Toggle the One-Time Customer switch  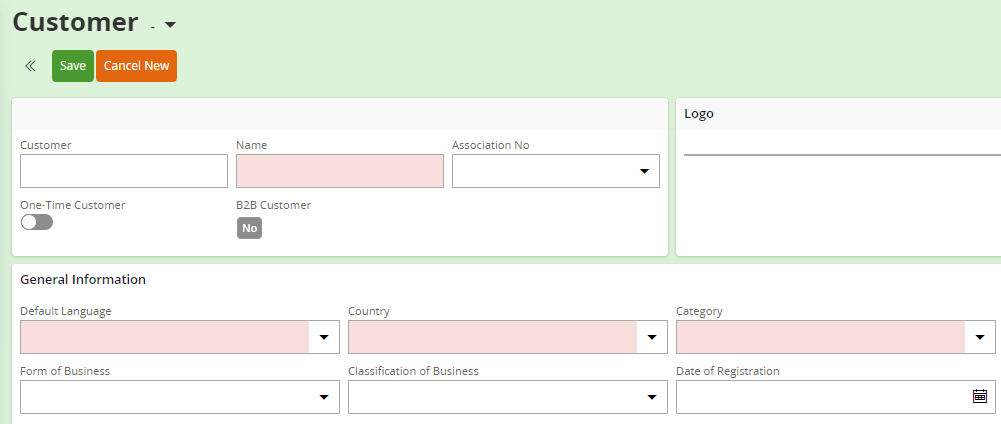(x=37, y=222)
